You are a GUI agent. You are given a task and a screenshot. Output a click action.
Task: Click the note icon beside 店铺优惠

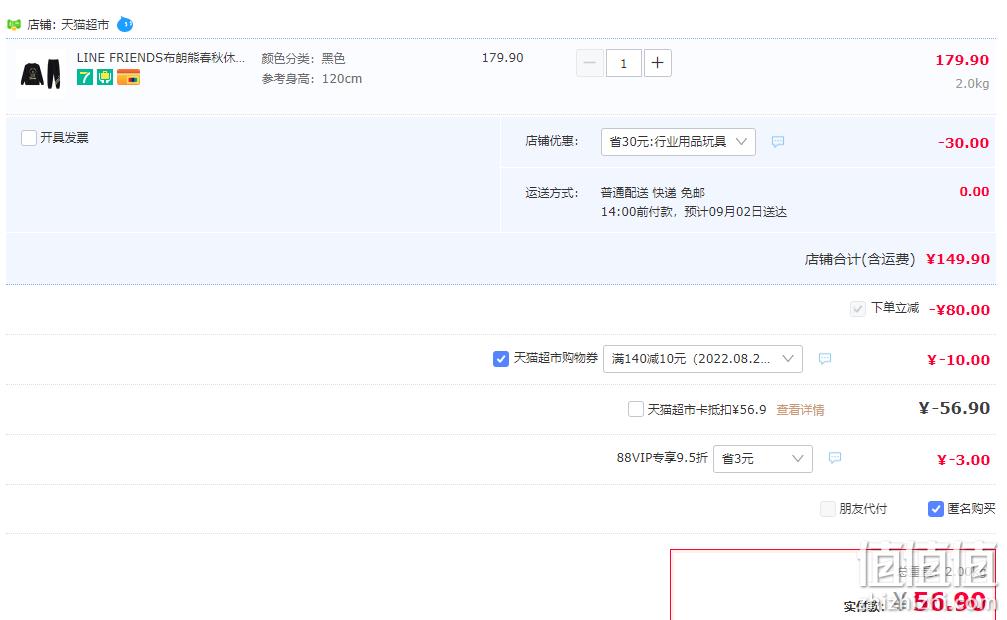[x=778, y=141]
